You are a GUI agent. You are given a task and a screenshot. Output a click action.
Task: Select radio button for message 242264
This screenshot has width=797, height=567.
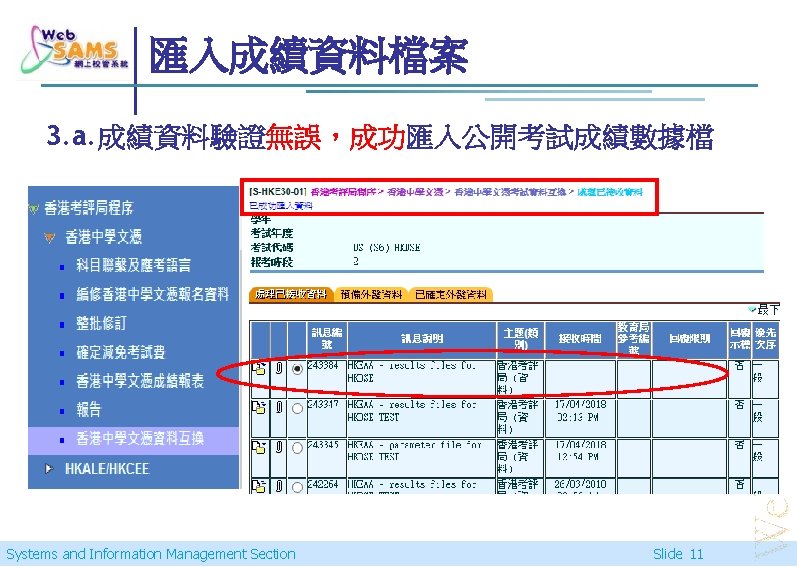297,487
